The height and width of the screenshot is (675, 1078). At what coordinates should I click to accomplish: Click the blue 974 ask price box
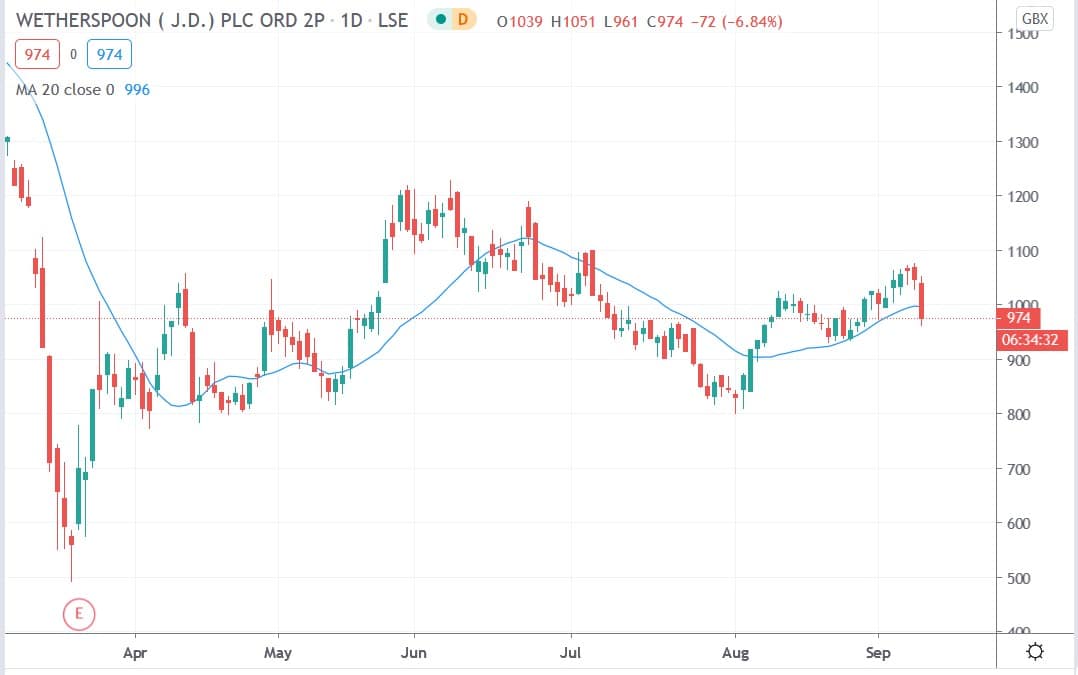pyautogui.click(x=109, y=54)
